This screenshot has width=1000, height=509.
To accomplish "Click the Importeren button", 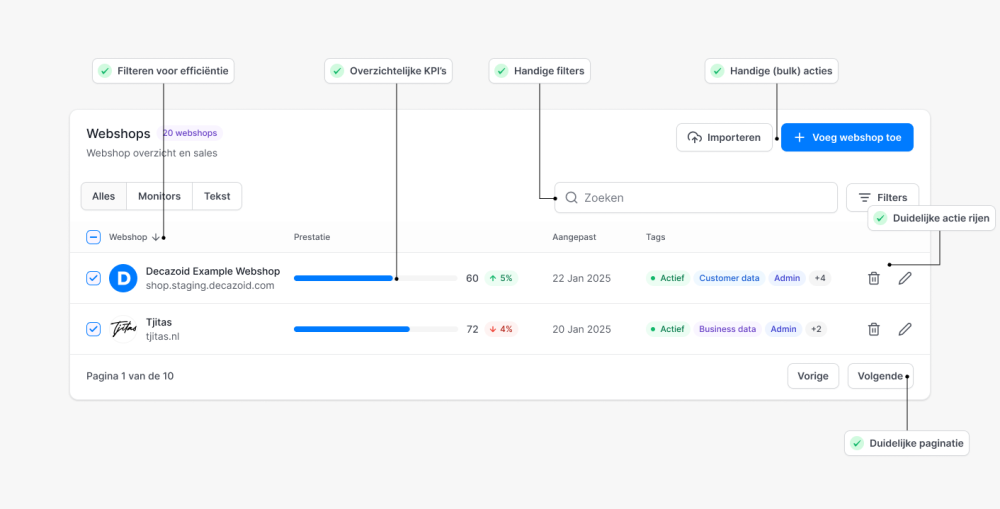I will tap(724, 137).
